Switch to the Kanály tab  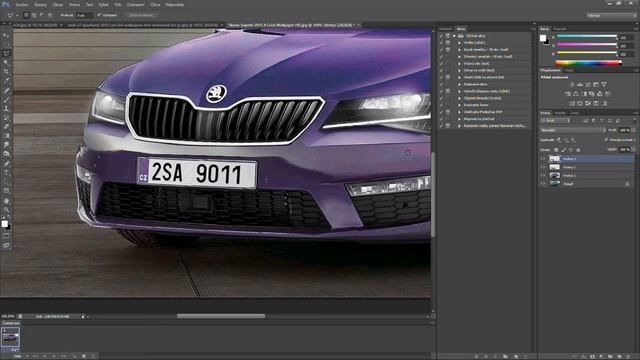coord(560,113)
